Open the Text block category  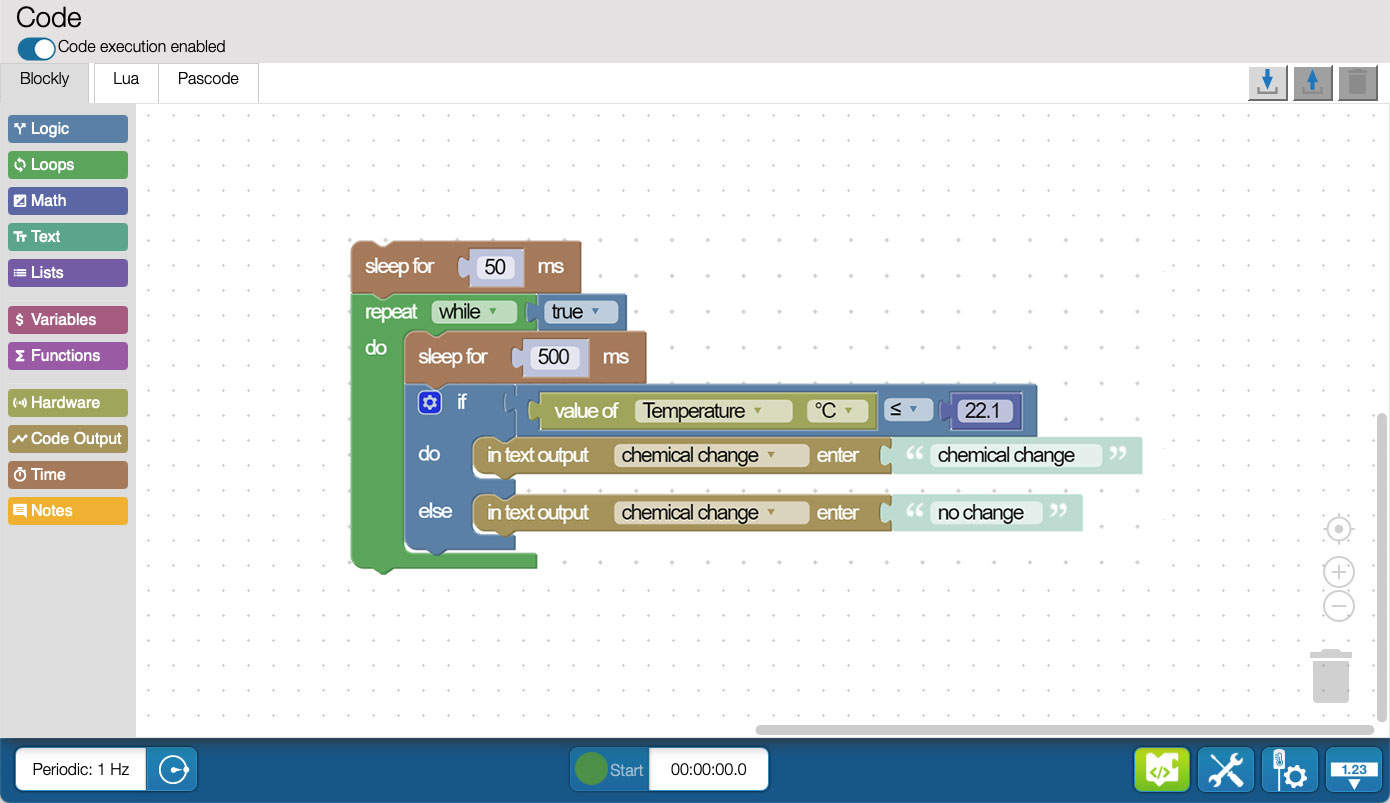coord(68,237)
